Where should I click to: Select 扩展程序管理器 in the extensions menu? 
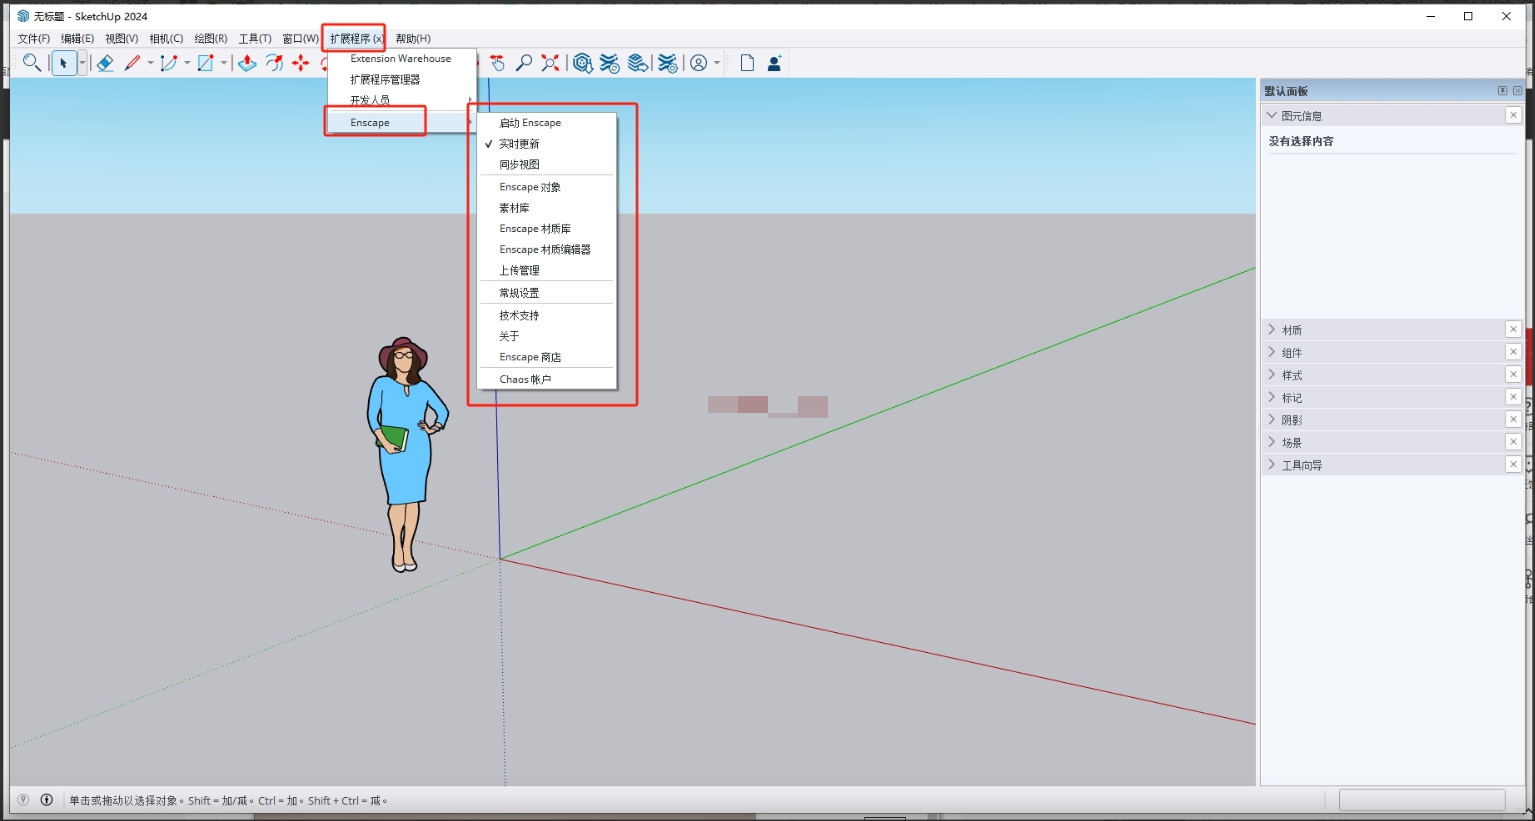402,80
